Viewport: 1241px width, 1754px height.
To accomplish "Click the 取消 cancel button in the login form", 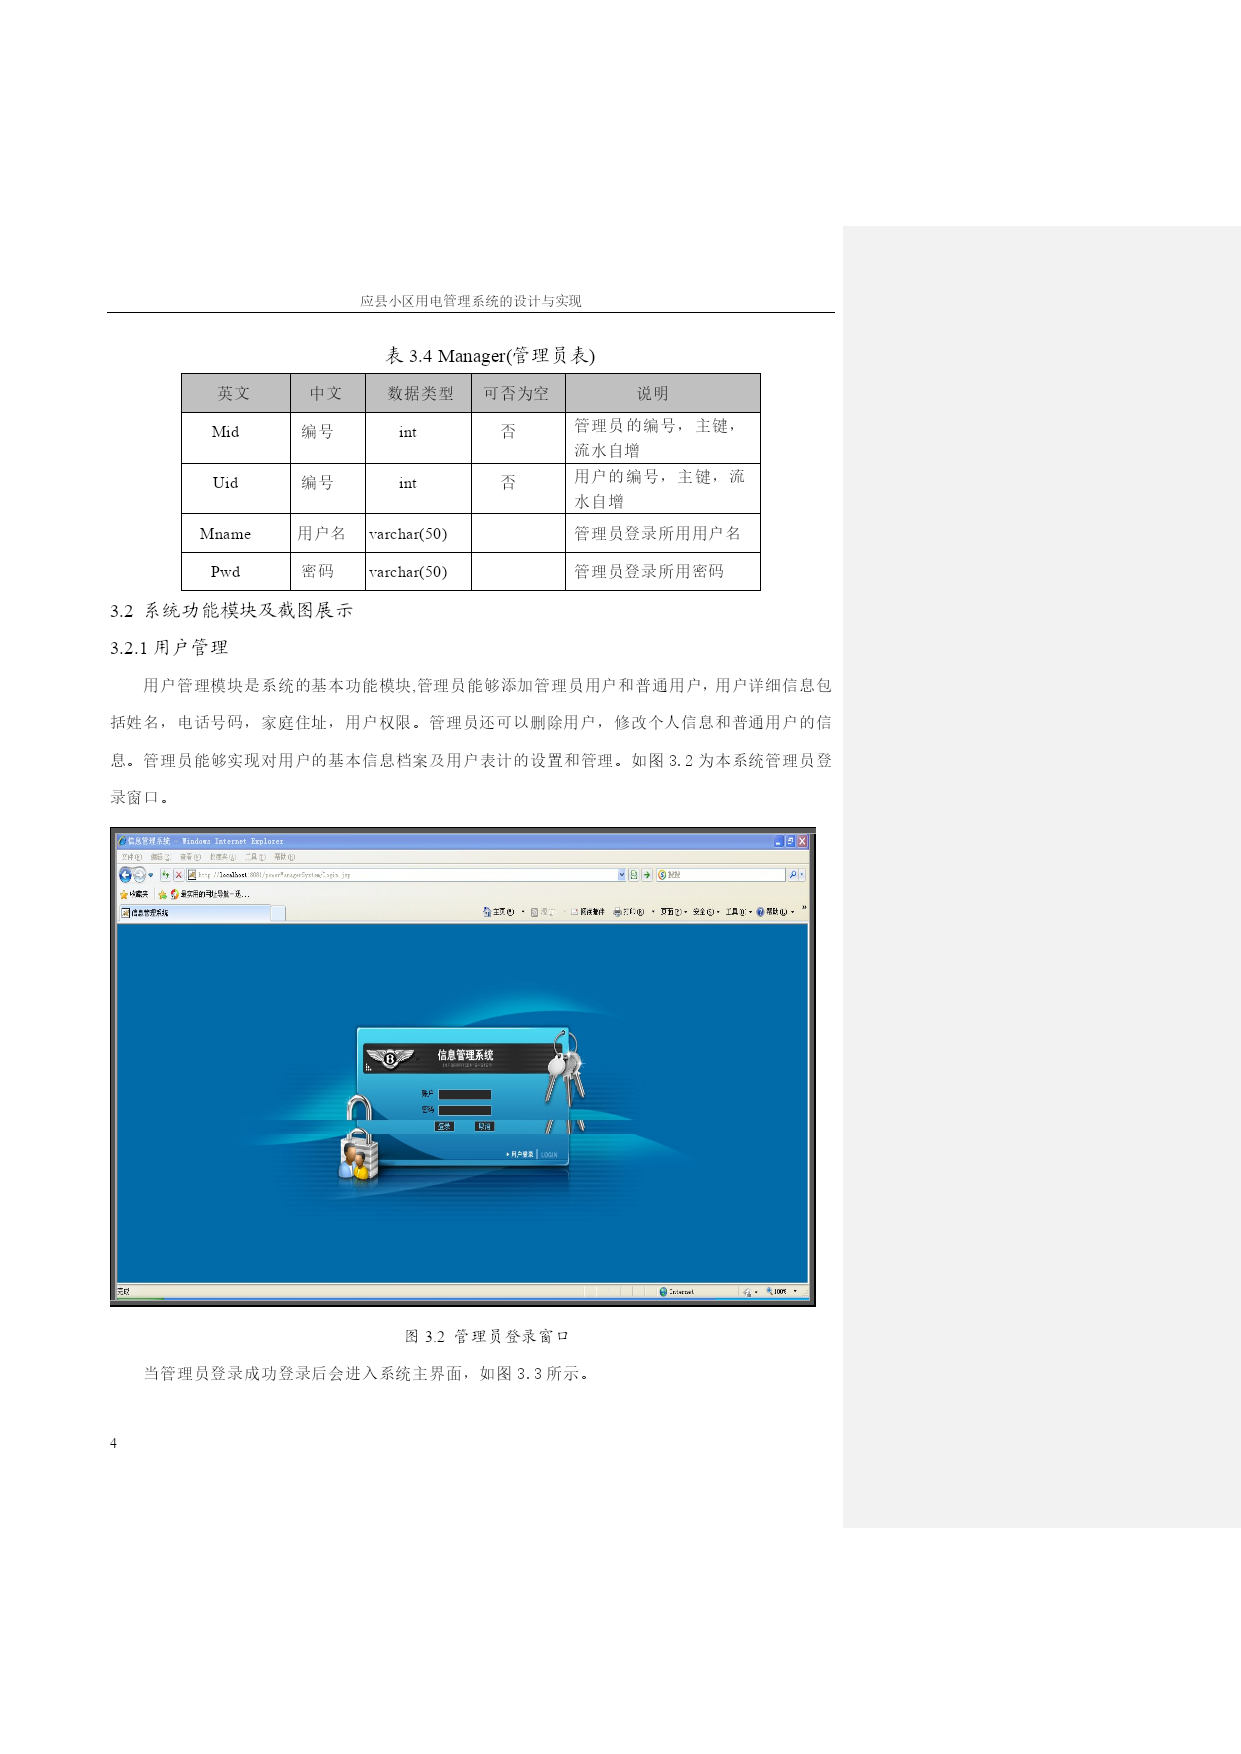I will [485, 1126].
